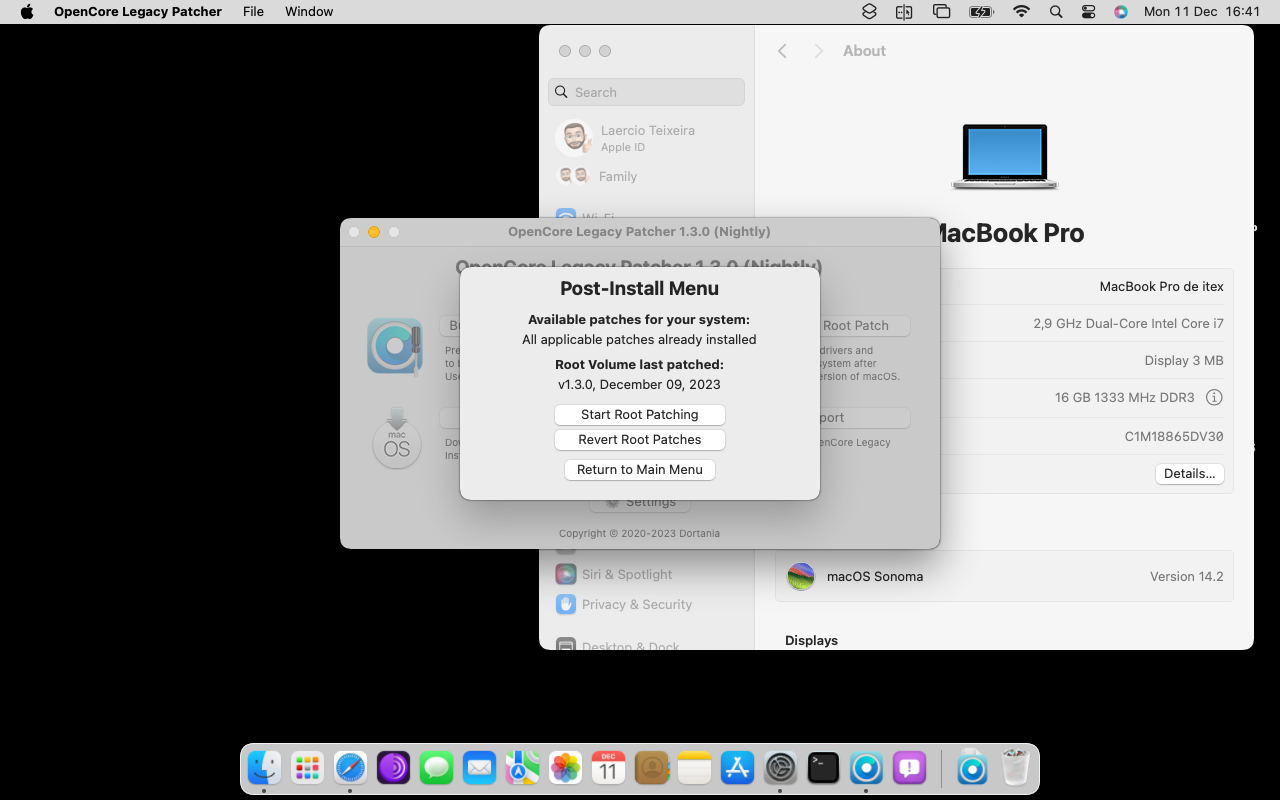This screenshot has height=800, width=1280.
Task: Click the Privacy & Security hand icon
Action: pyautogui.click(x=566, y=604)
